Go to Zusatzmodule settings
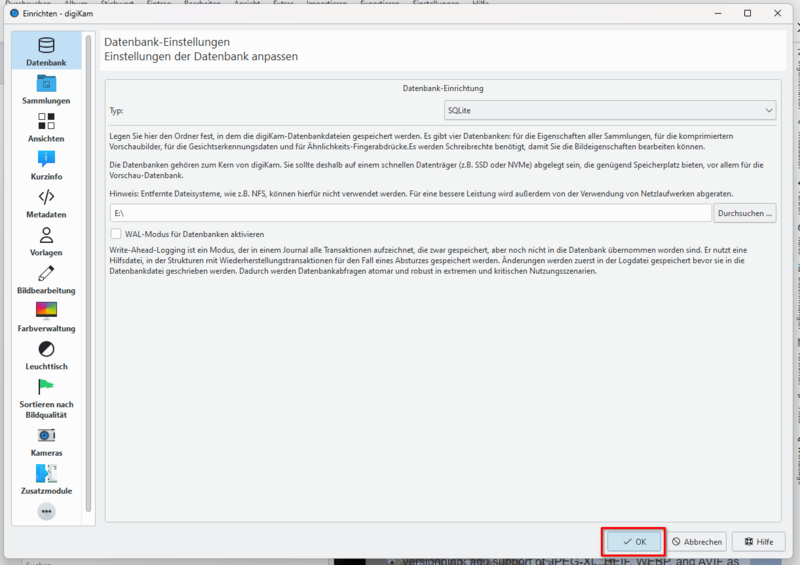The height and width of the screenshot is (565, 800). [46, 479]
